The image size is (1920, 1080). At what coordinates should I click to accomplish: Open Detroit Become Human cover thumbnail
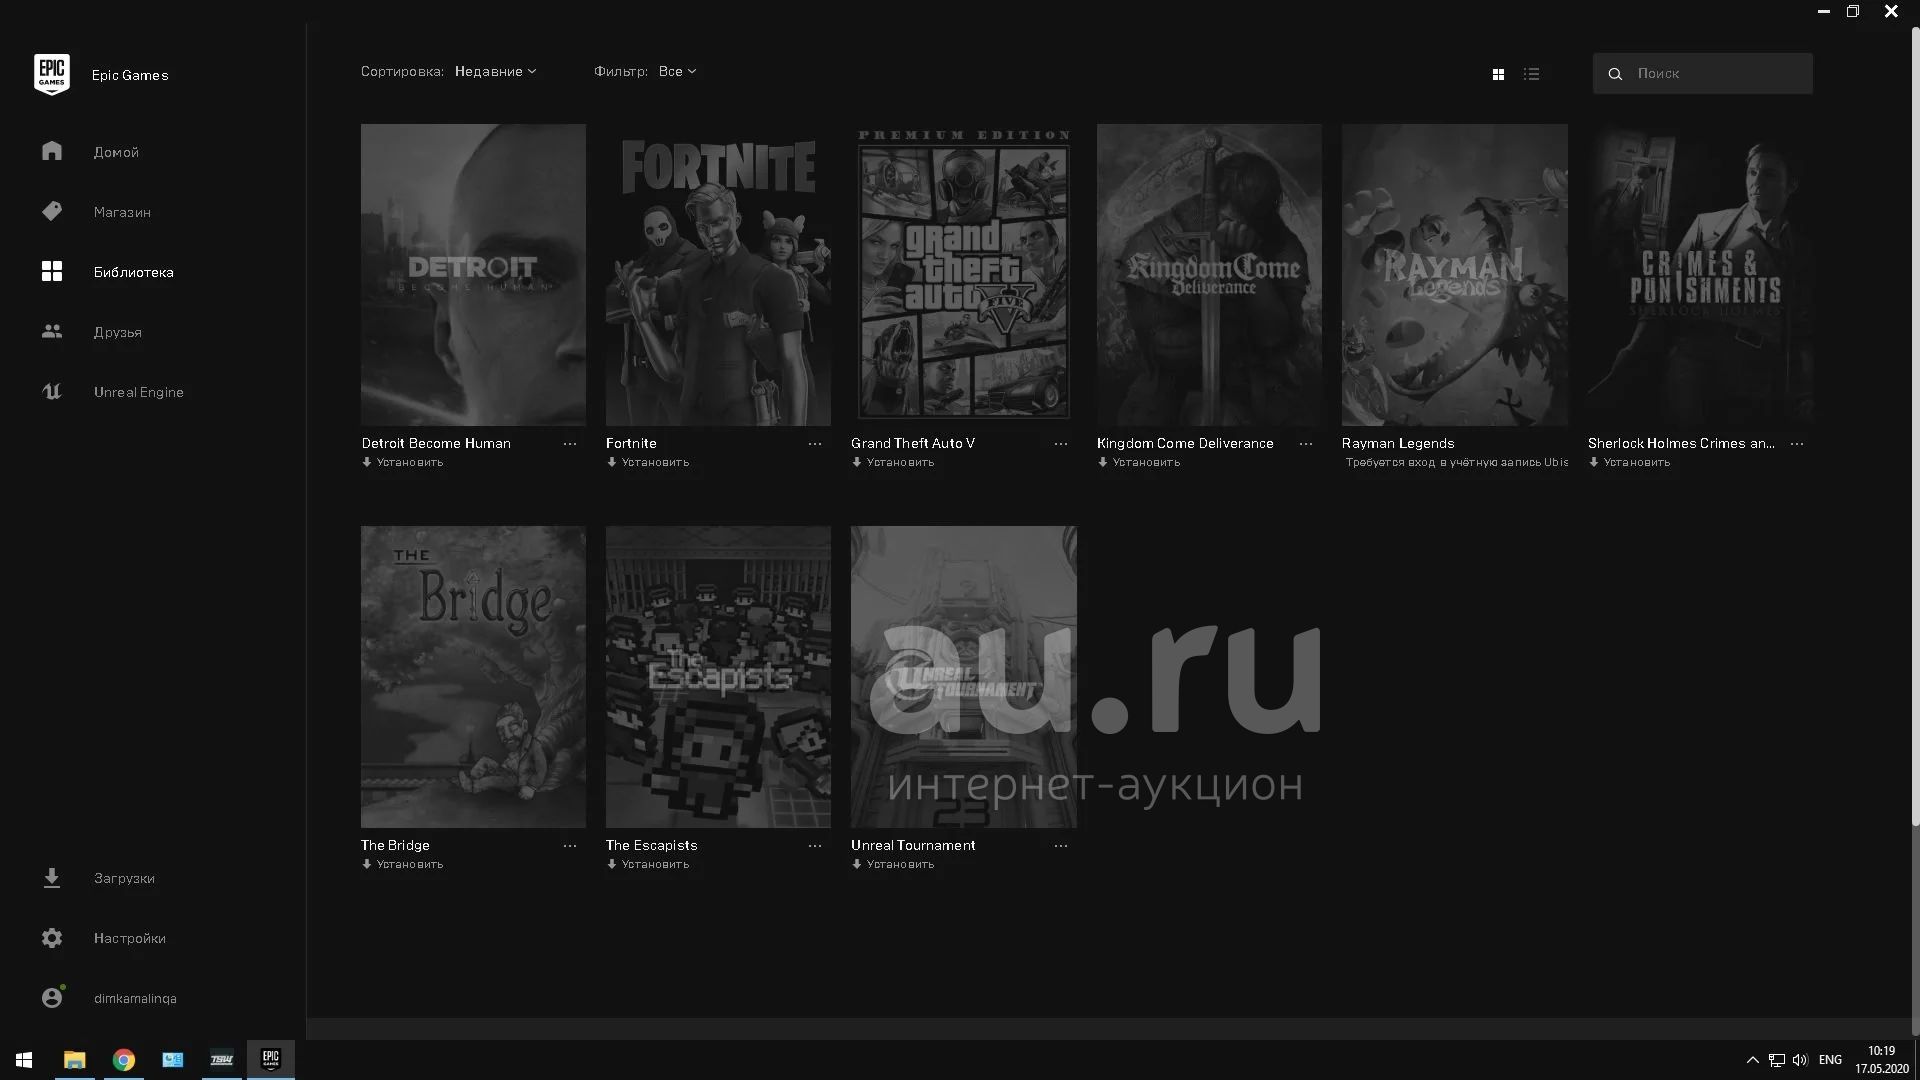[x=473, y=275]
